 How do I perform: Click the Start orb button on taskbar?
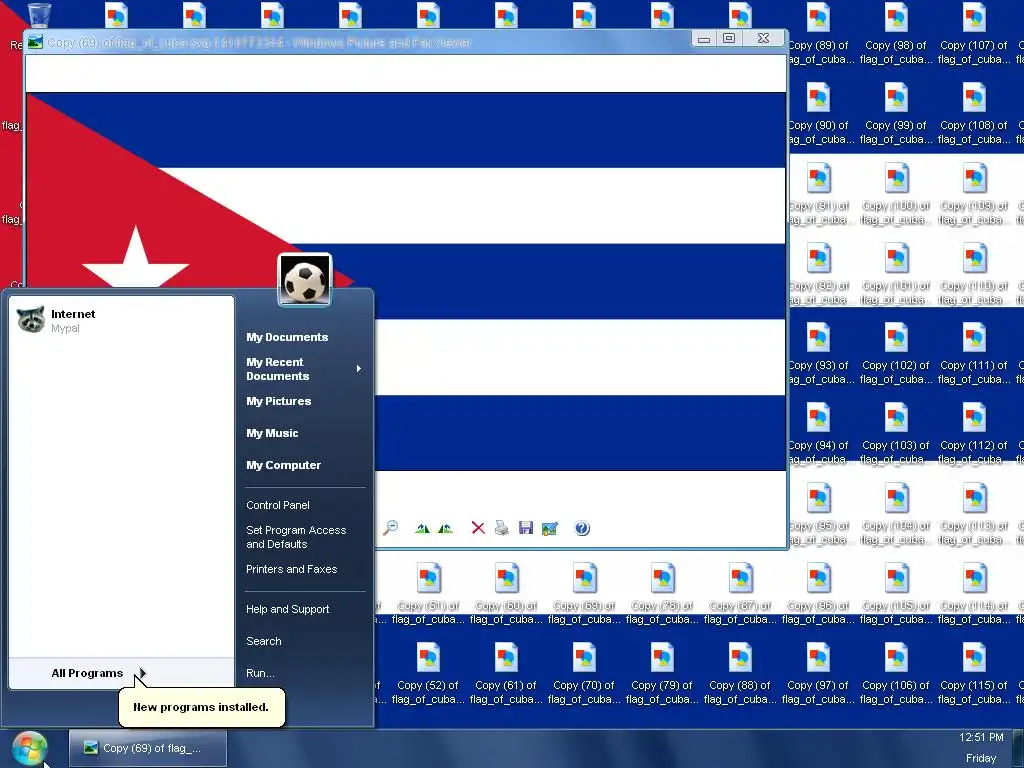[x=29, y=748]
